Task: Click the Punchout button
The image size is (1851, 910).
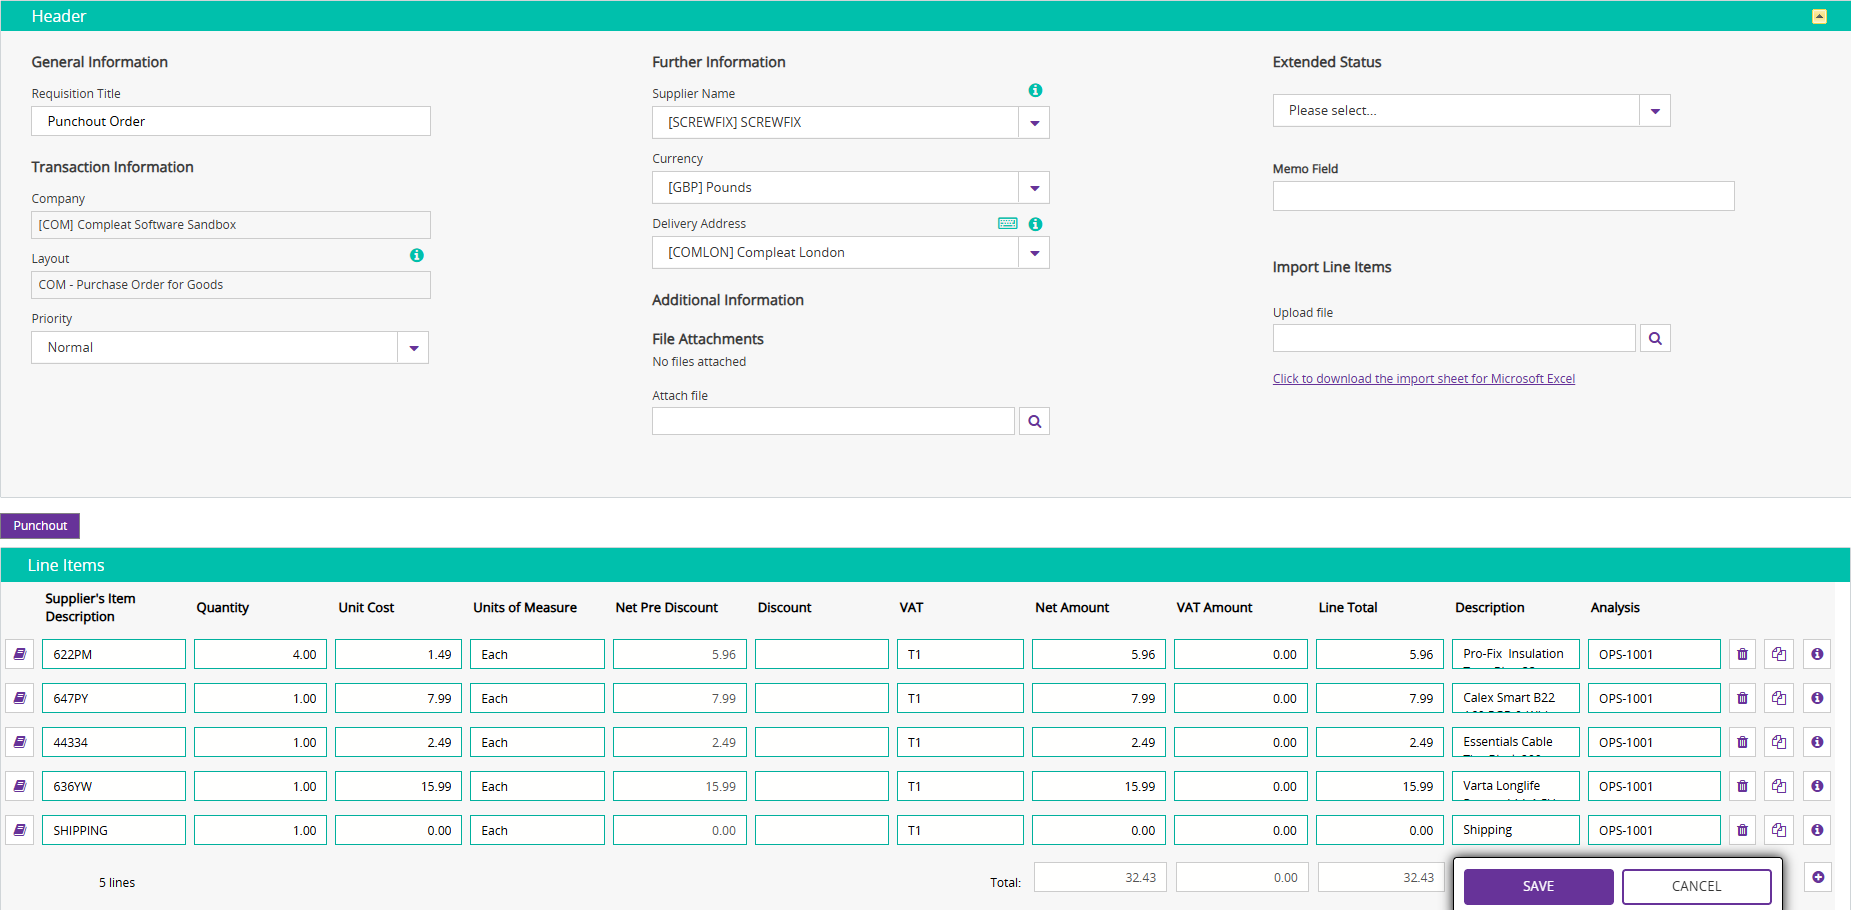Action: [40, 525]
